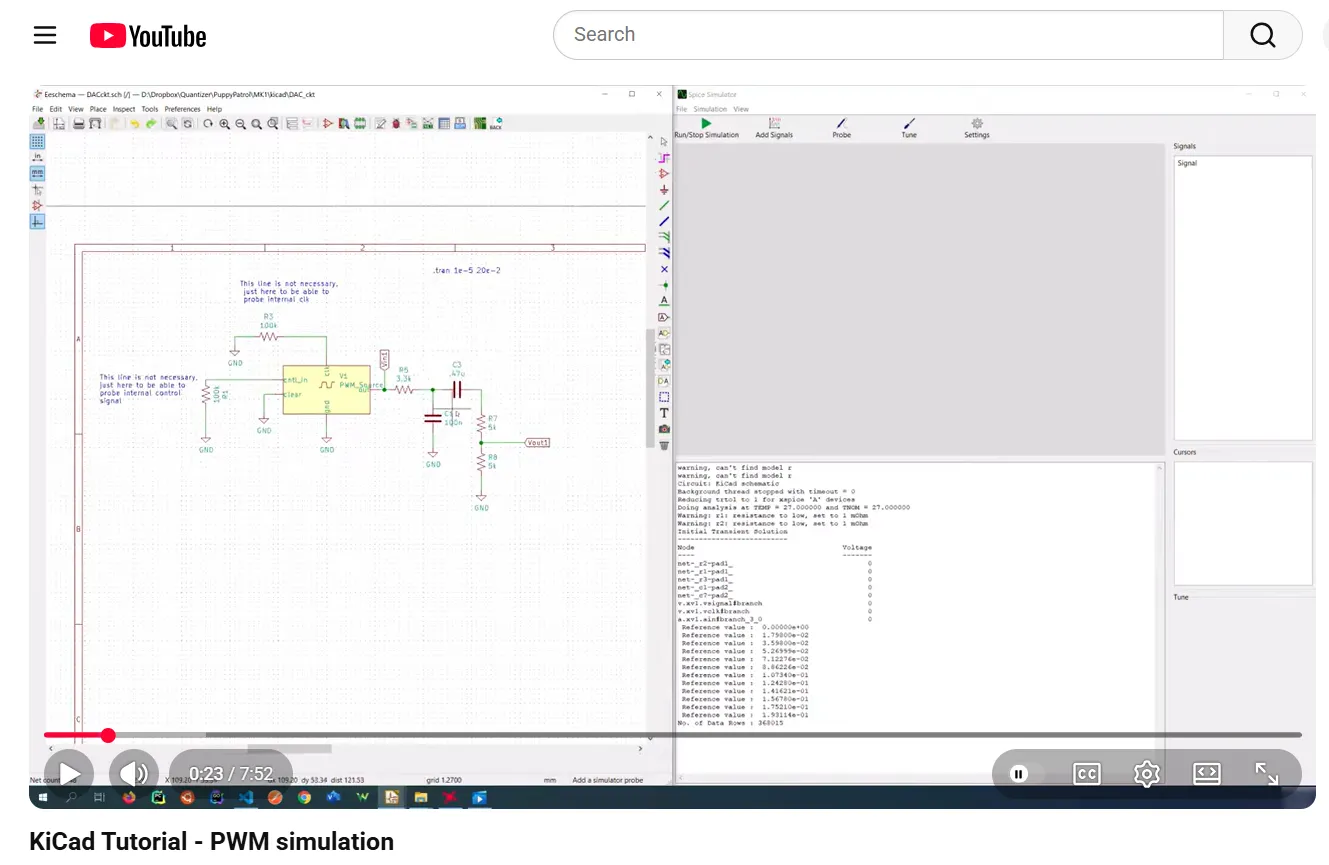The width and height of the screenshot is (1329, 865).
Task: Open the symbol editor icon
Action: click(327, 124)
